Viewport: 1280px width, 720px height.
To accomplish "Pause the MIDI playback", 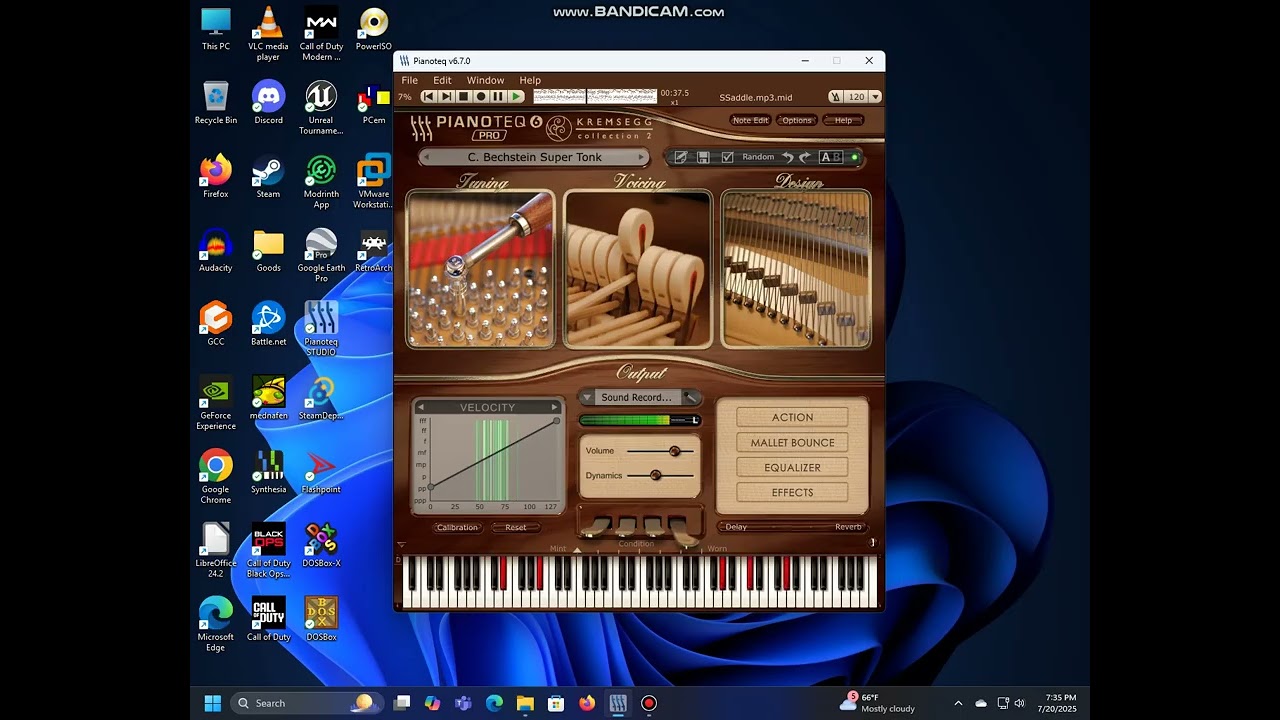I will point(498,97).
